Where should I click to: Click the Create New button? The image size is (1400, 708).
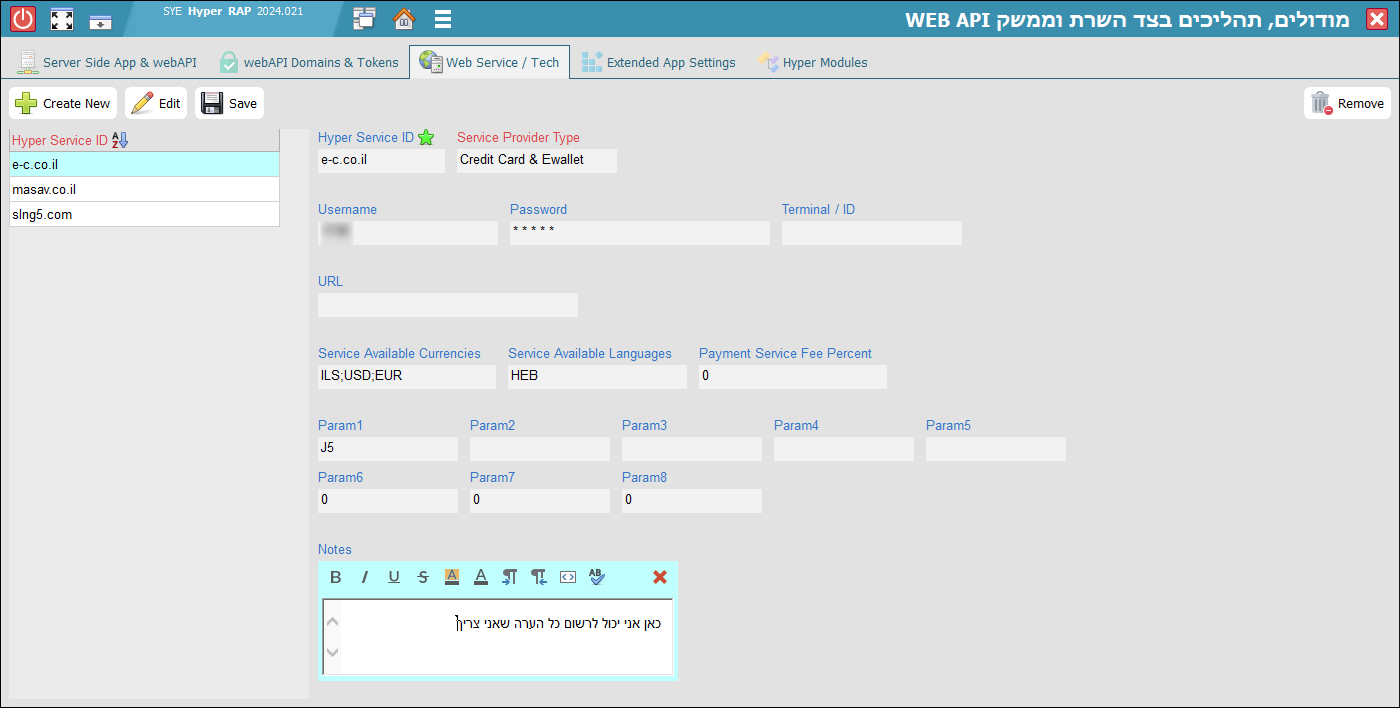coord(63,103)
